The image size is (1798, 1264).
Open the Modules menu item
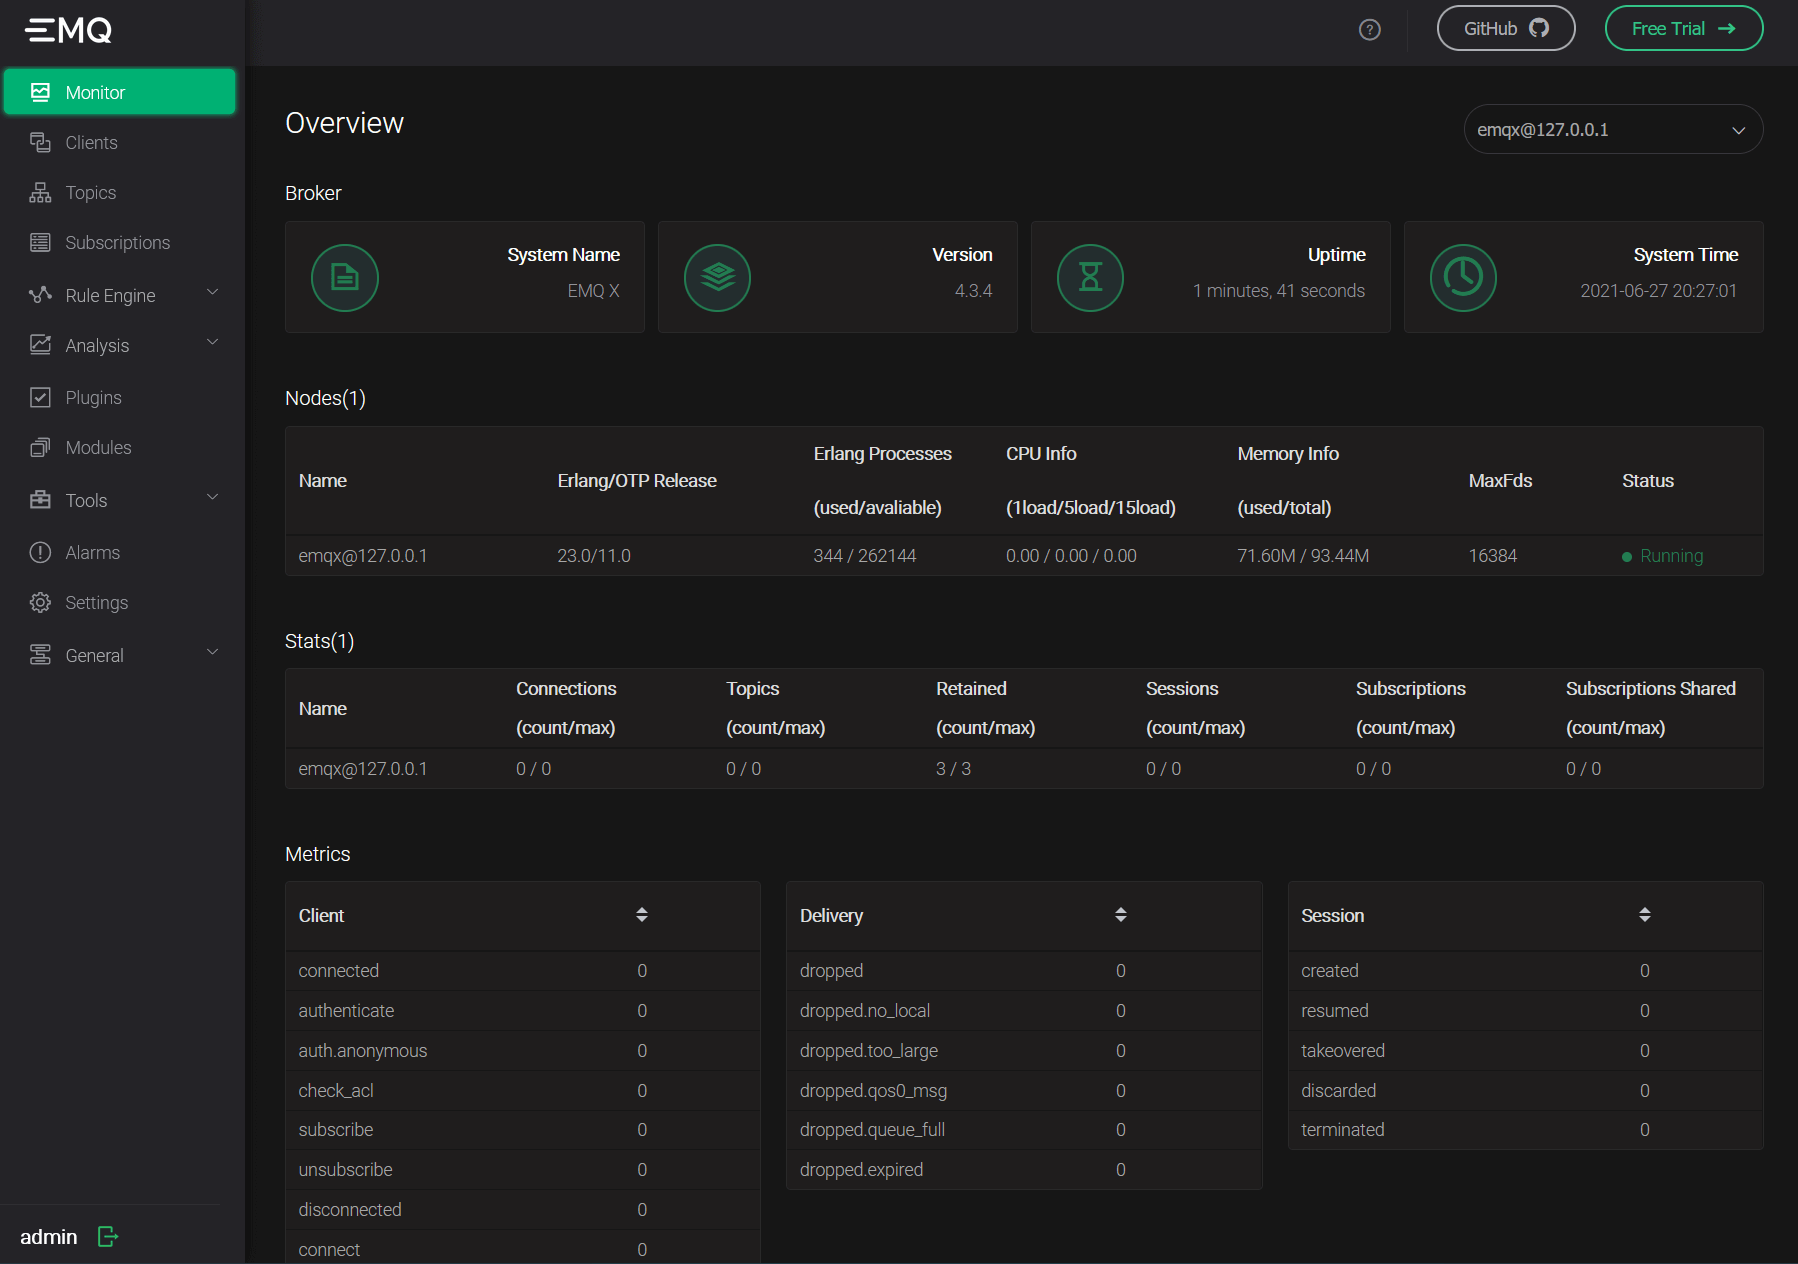click(x=120, y=447)
